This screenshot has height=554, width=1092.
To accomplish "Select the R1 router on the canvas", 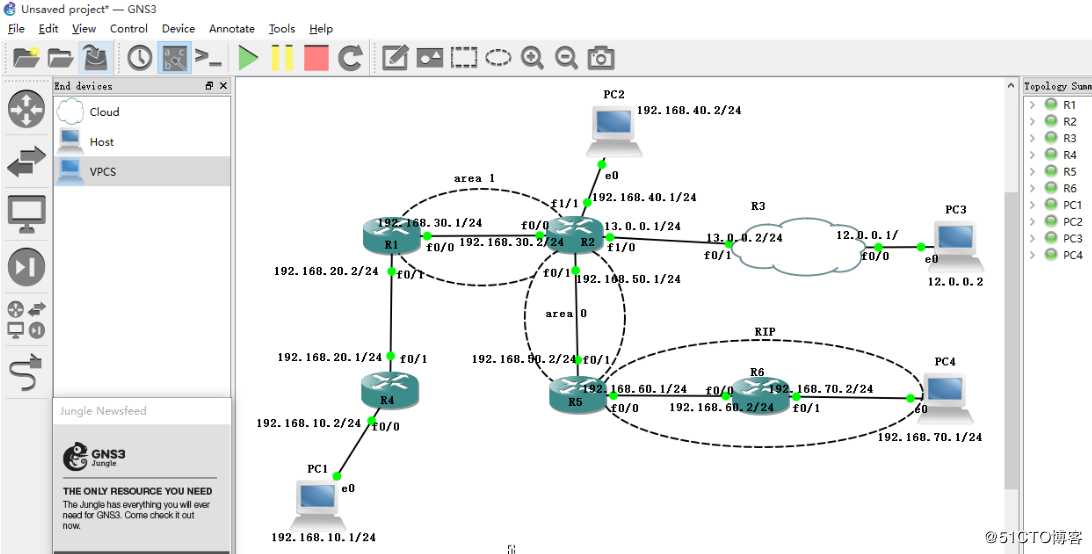I will pos(391,236).
